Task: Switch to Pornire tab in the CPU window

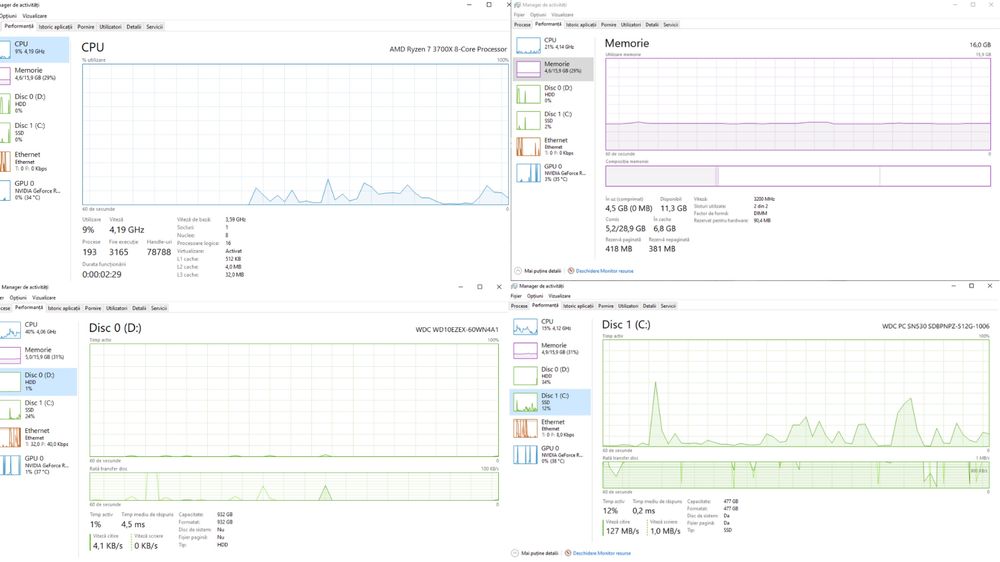Action: pyautogui.click(x=86, y=27)
